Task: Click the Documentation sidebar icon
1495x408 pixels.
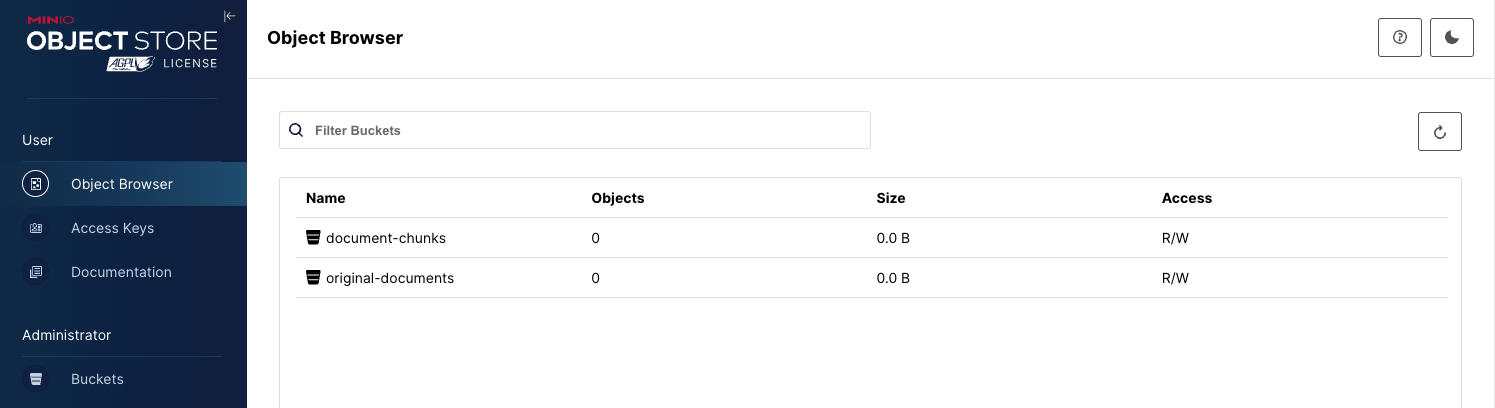Action: click(36, 272)
